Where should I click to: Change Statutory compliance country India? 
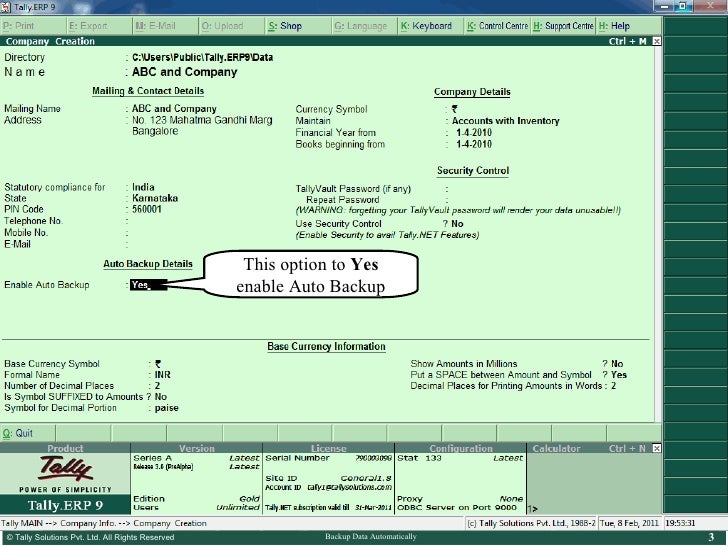(143, 187)
